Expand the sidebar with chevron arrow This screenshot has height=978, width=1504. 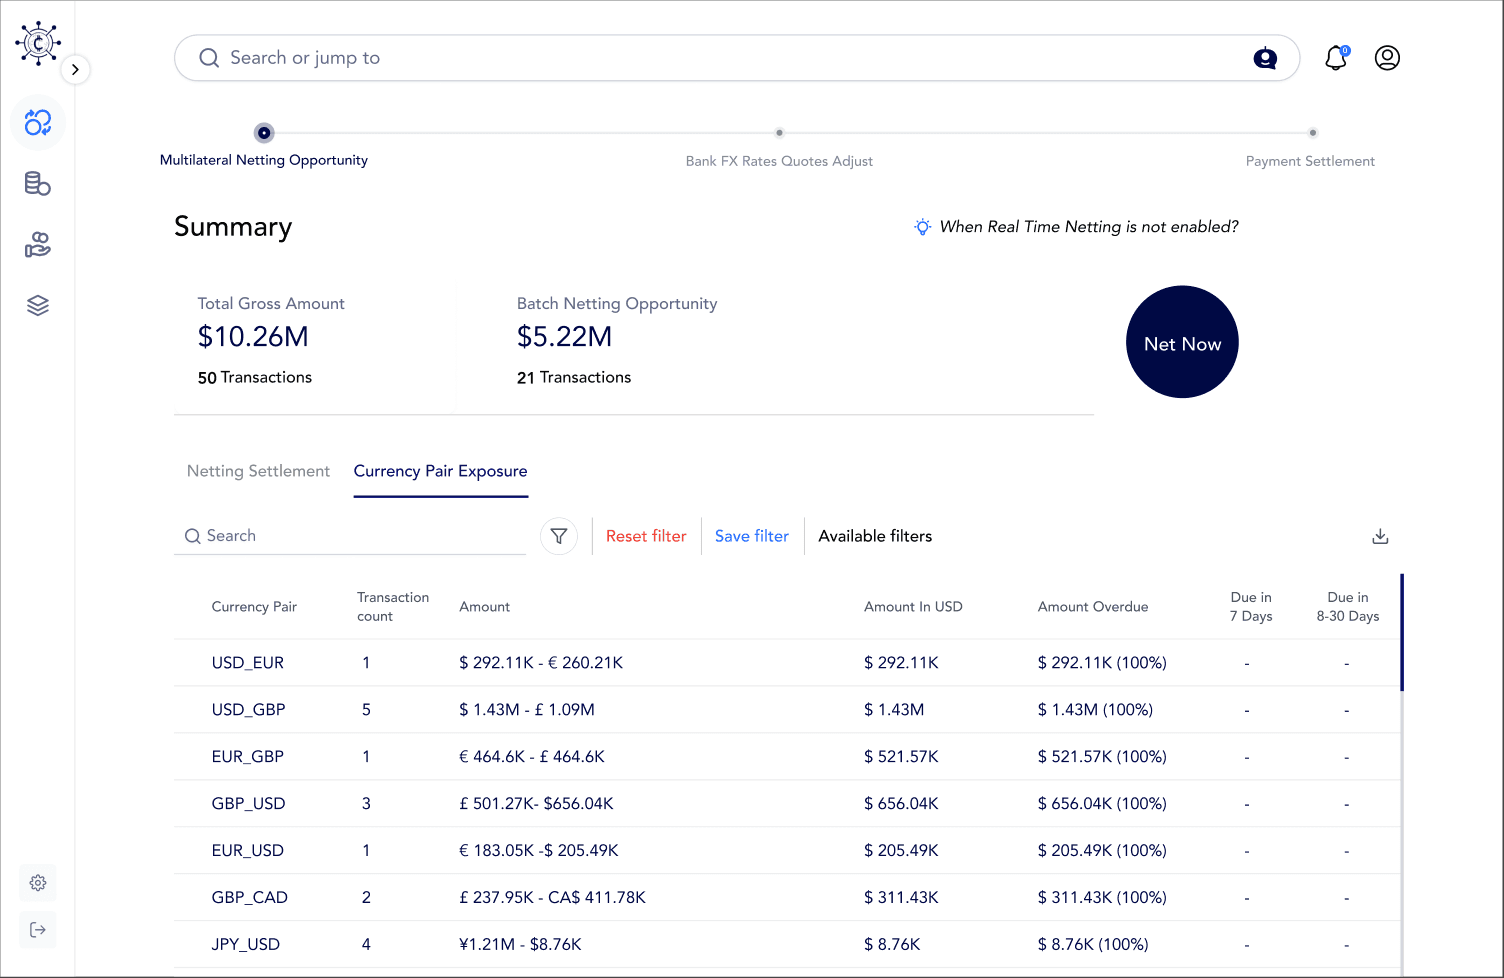pos(75,70)
